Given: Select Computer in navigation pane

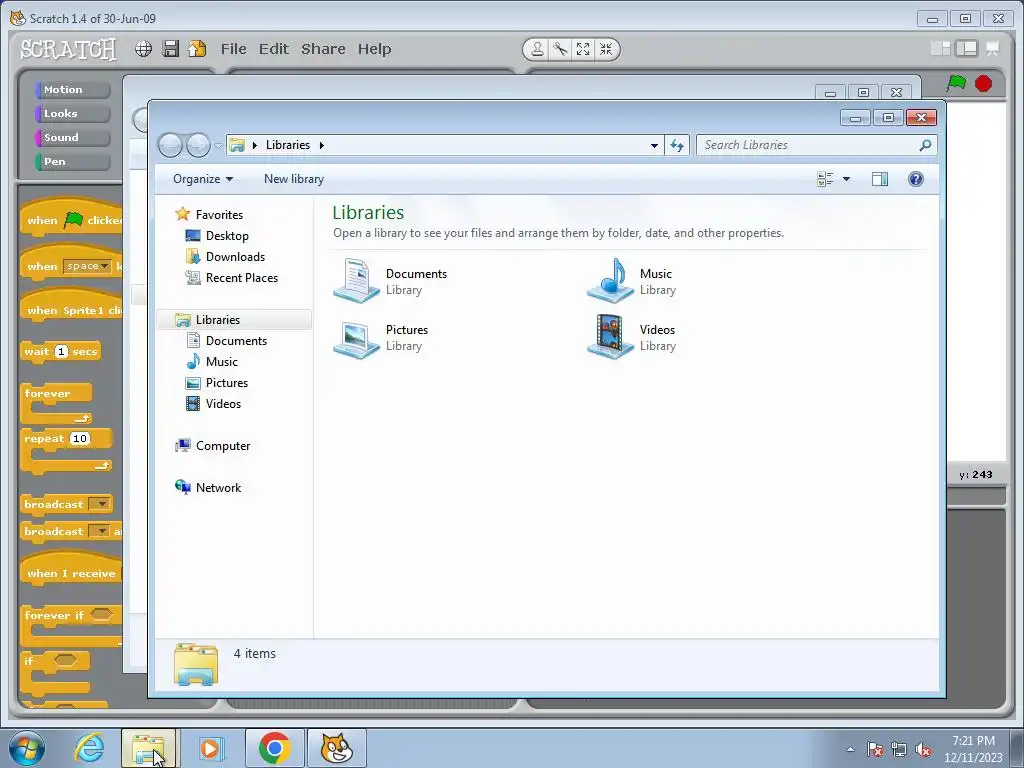Looking at the screenshot, I should [223, 446].
